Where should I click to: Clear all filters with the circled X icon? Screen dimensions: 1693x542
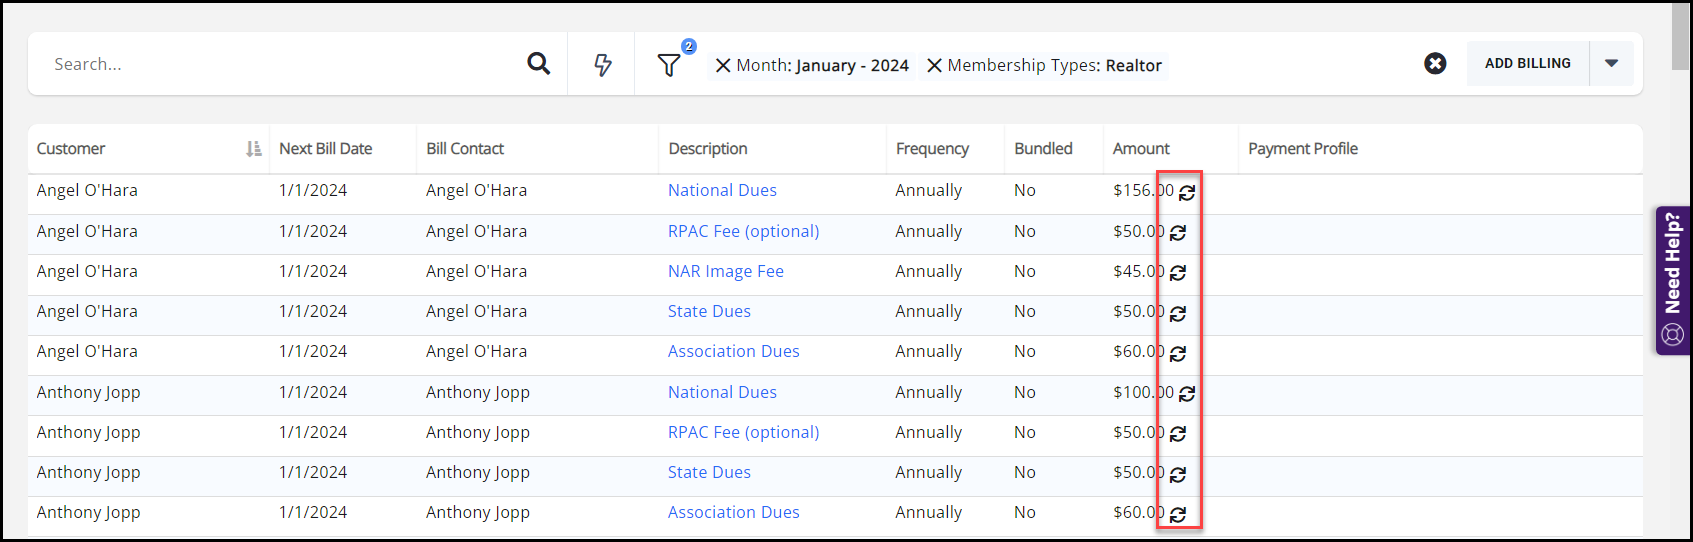(x=1435, y=64)
